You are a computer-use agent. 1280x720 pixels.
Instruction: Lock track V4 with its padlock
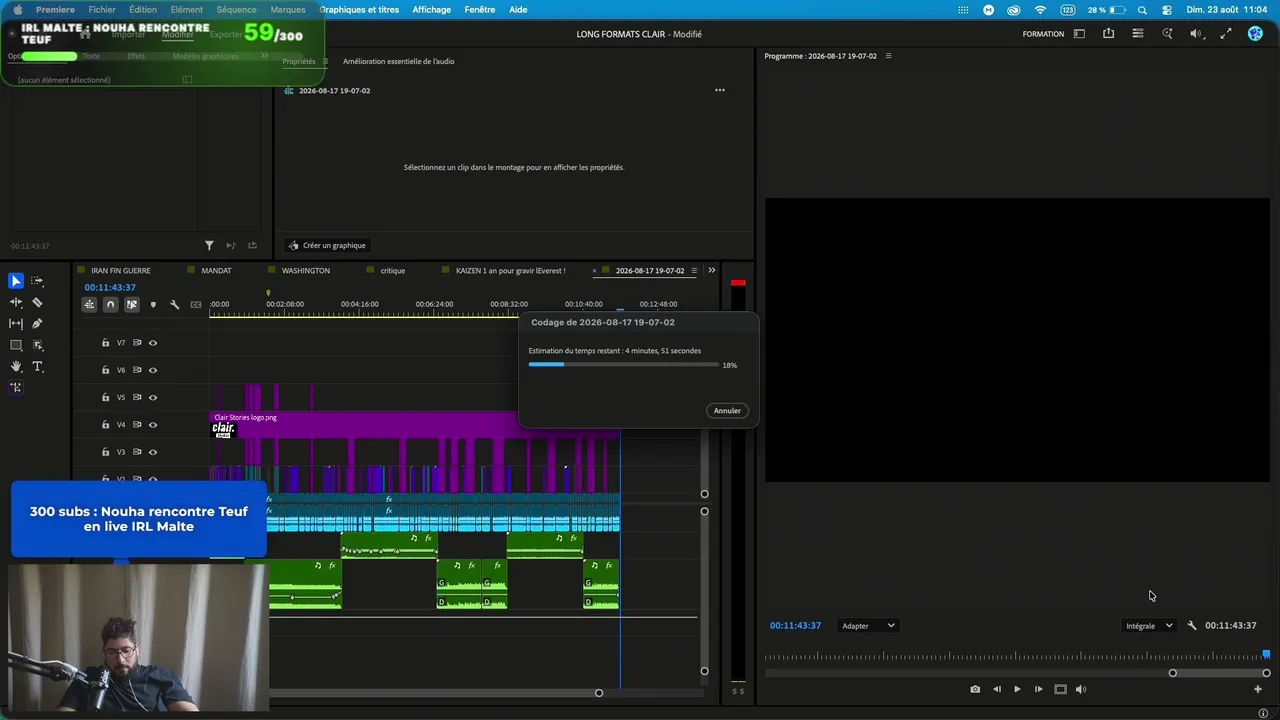click(105, 425)
